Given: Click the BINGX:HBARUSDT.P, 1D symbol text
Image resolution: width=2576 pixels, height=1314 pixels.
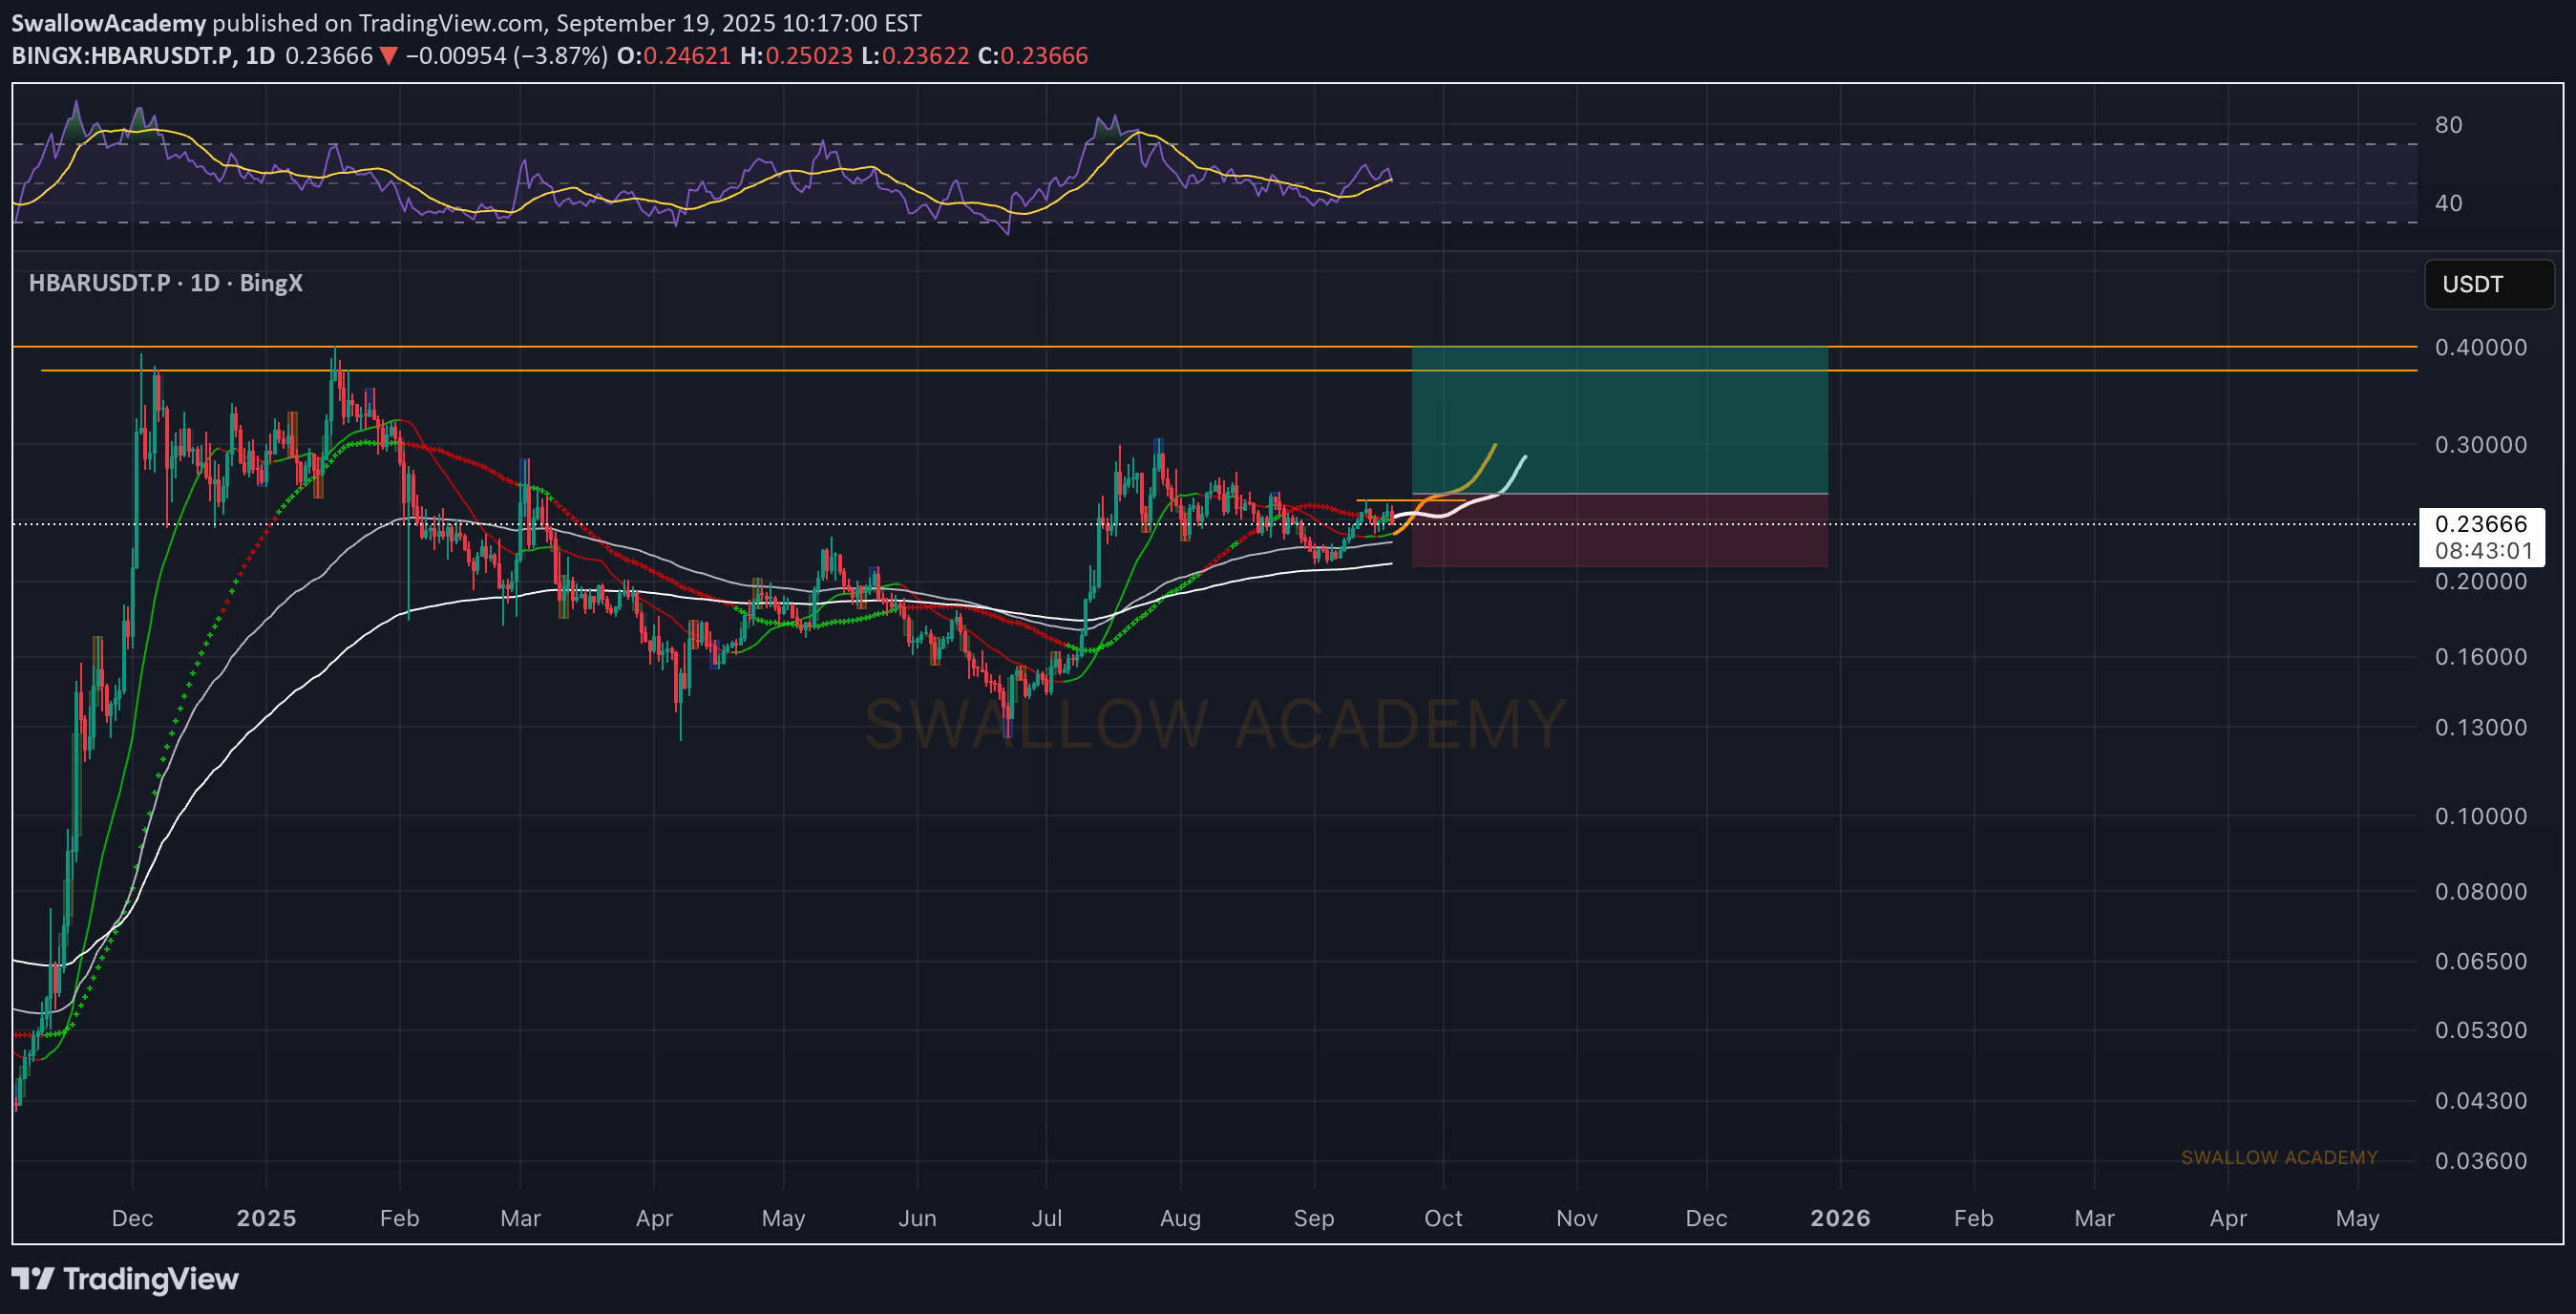Looking at the screenshot, I should [x=143, y=55].
